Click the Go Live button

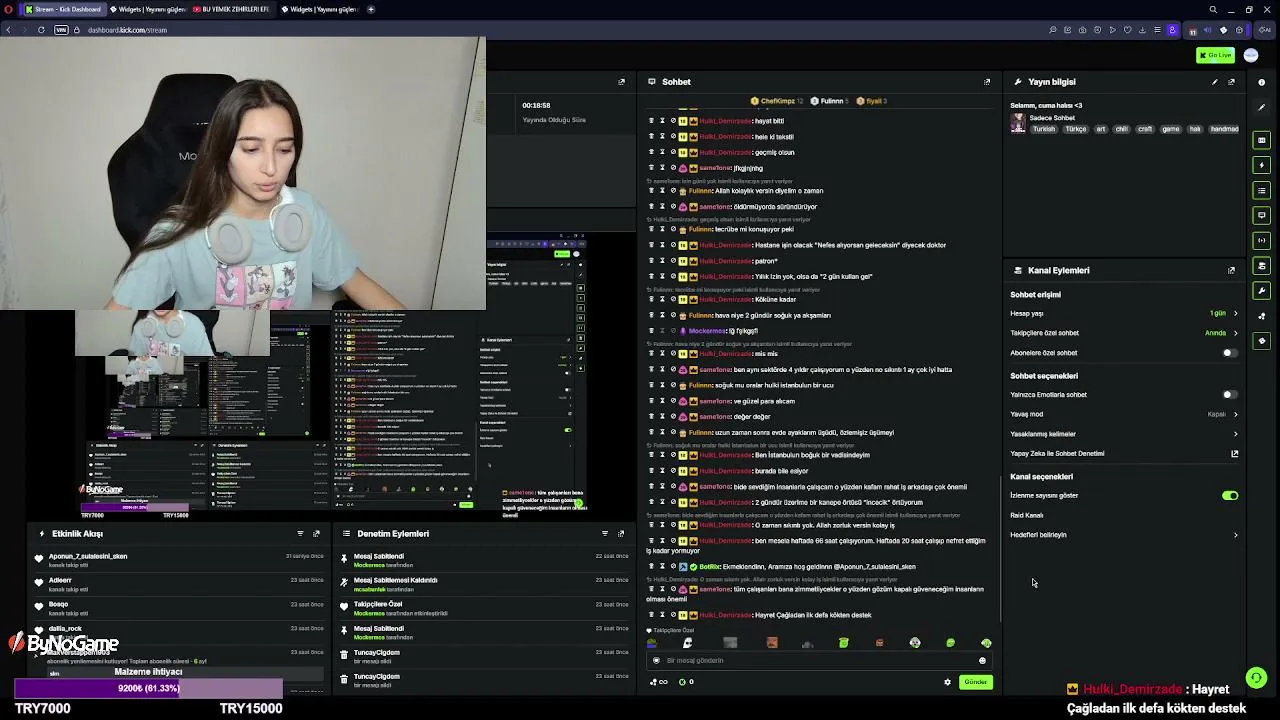[x=1216, y=55]
